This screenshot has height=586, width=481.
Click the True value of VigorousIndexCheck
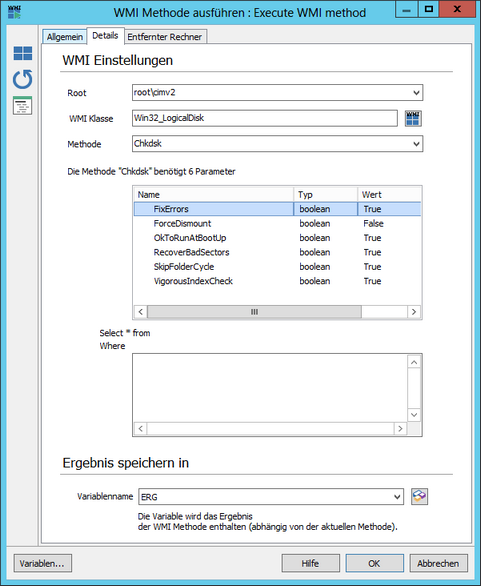point(372,281)
